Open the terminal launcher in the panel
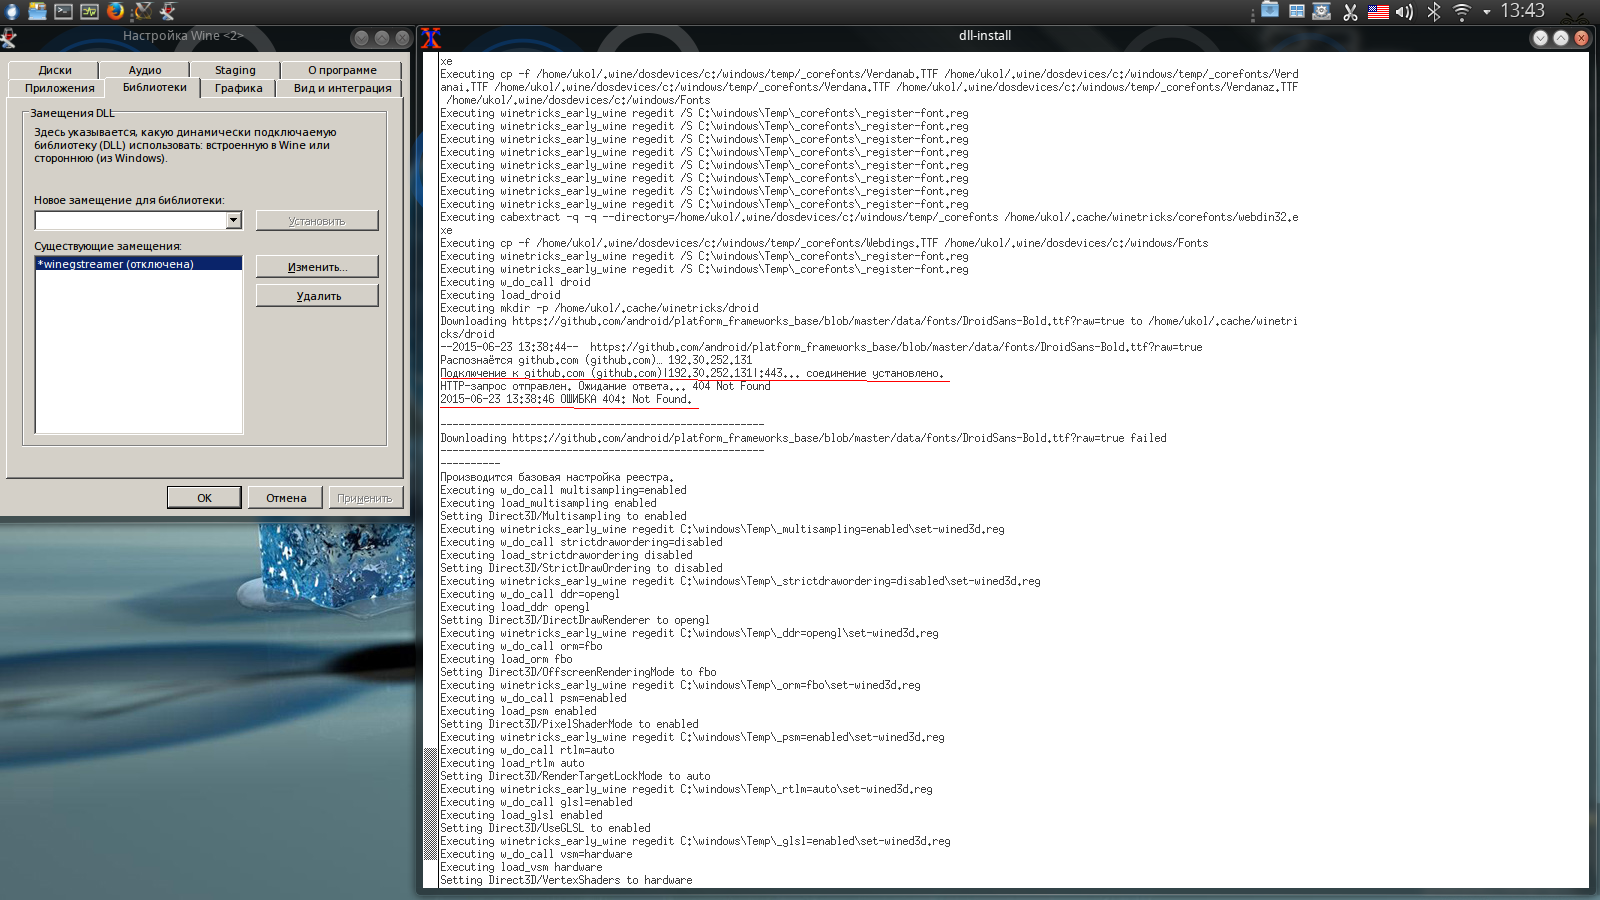 [63, 11]
